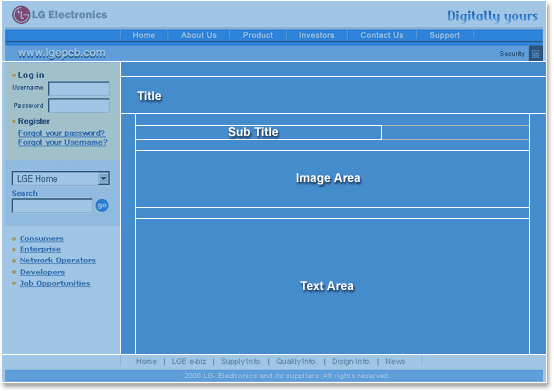Viewport: 554px width, 391px height.
Task: Click the Text Area placeholder
Action: point(327,286)
